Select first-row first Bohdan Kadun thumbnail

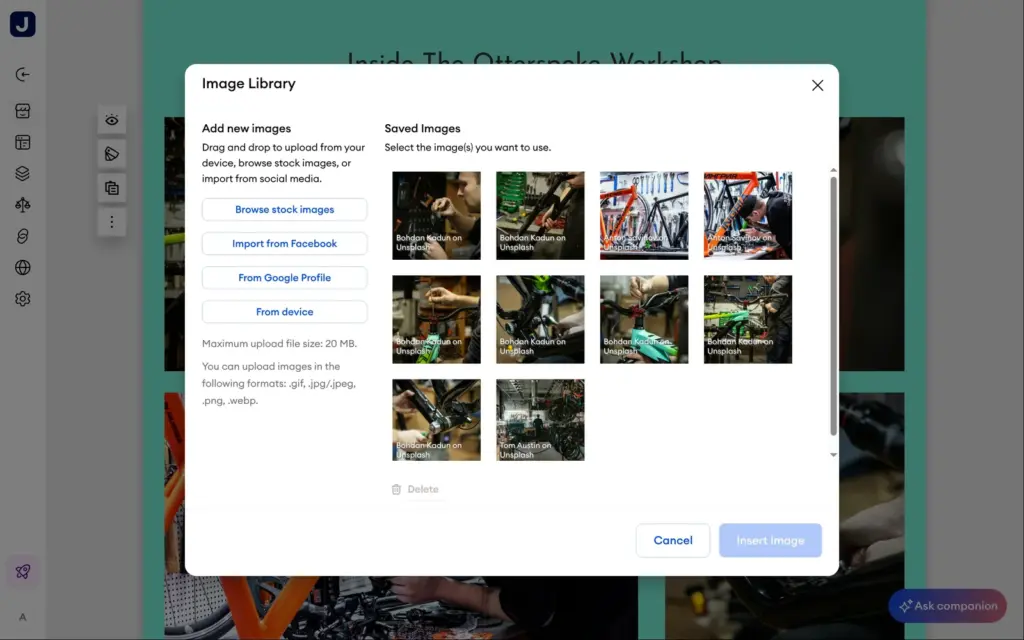pyautogui.click(x=436, y=216)
